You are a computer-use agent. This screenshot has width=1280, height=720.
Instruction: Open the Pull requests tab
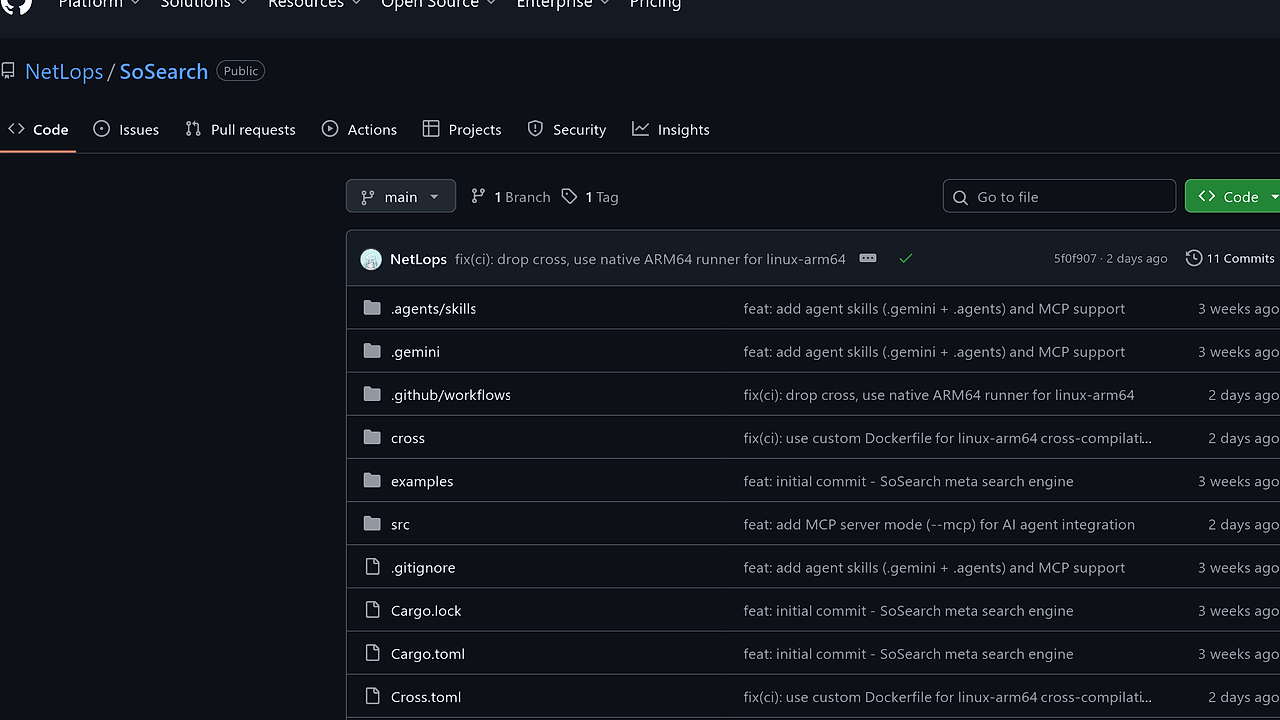point(241,129)
